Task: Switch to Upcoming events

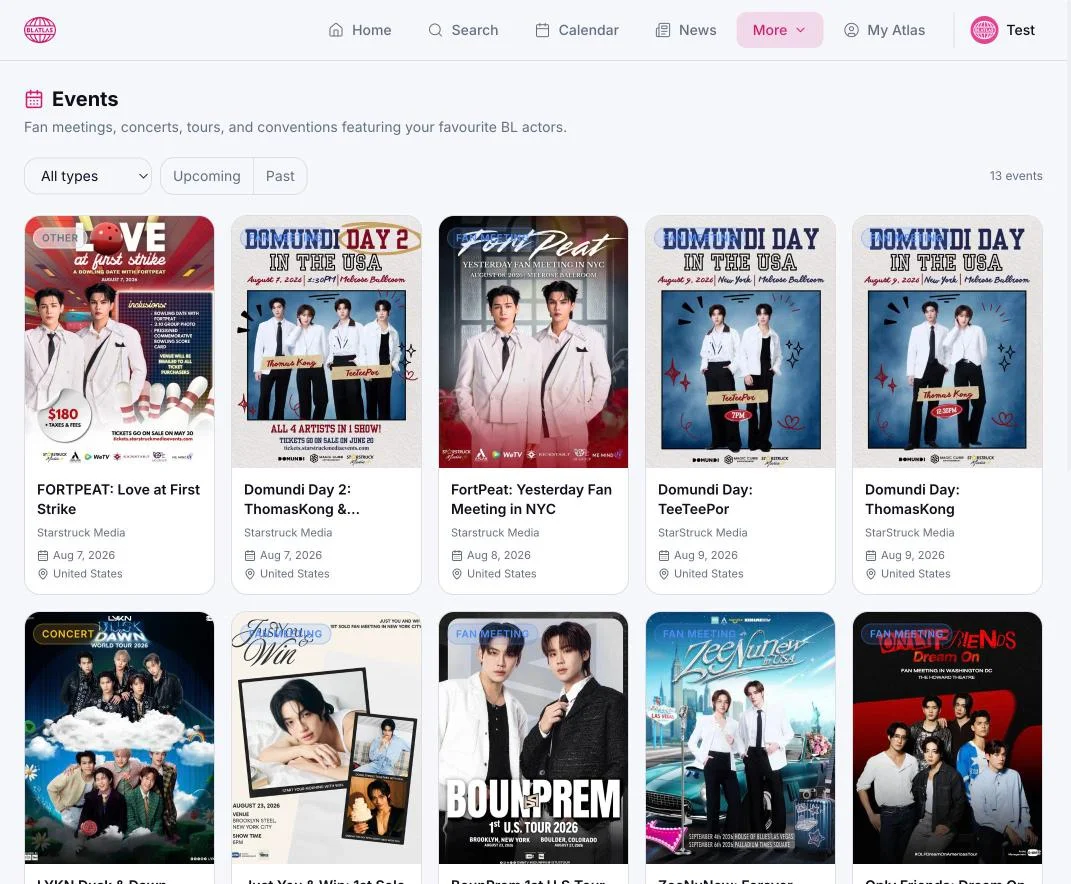Action: [x=207, y=176]
